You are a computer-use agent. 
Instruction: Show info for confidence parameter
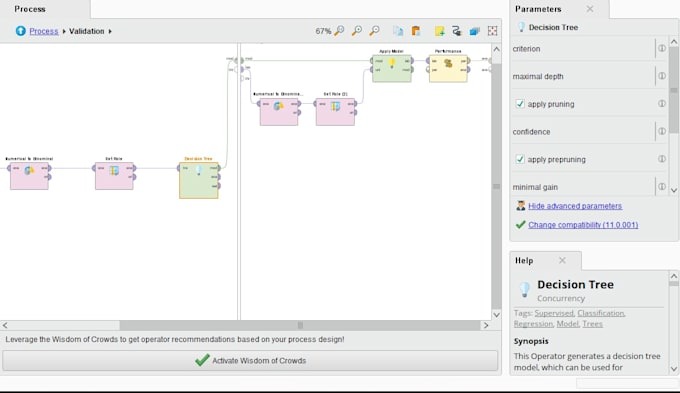pos(661,131)
